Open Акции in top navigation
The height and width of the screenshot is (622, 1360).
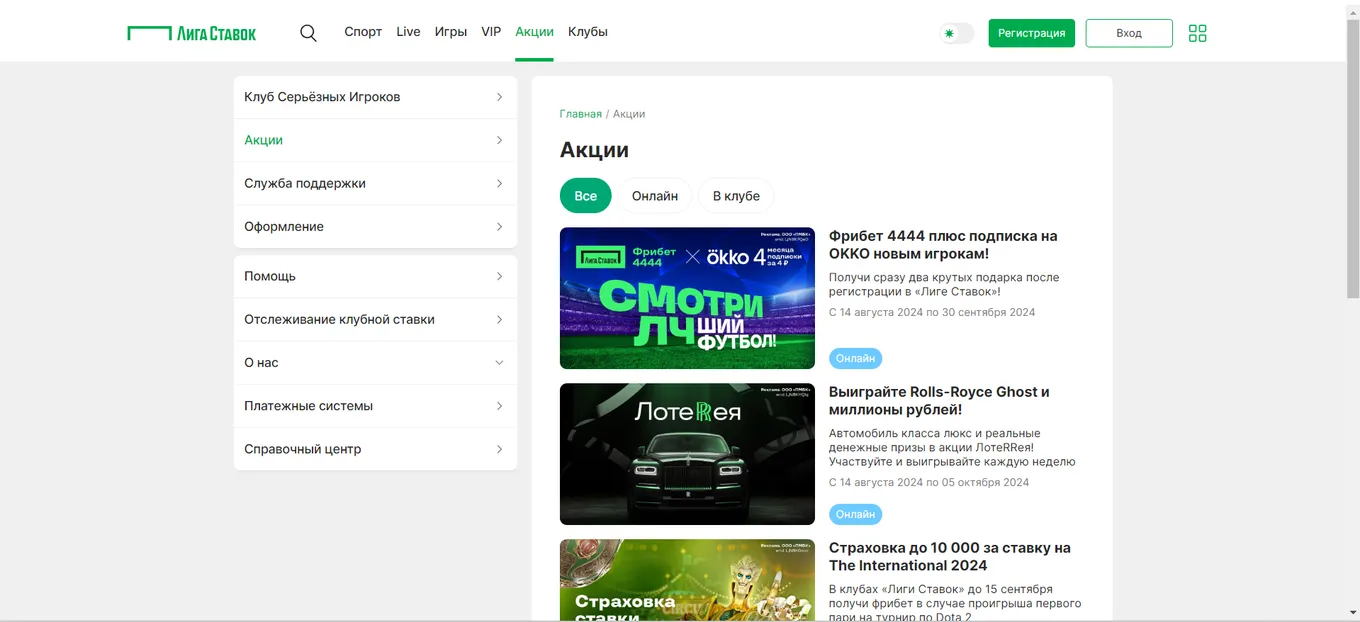click(x=534, y=32)
